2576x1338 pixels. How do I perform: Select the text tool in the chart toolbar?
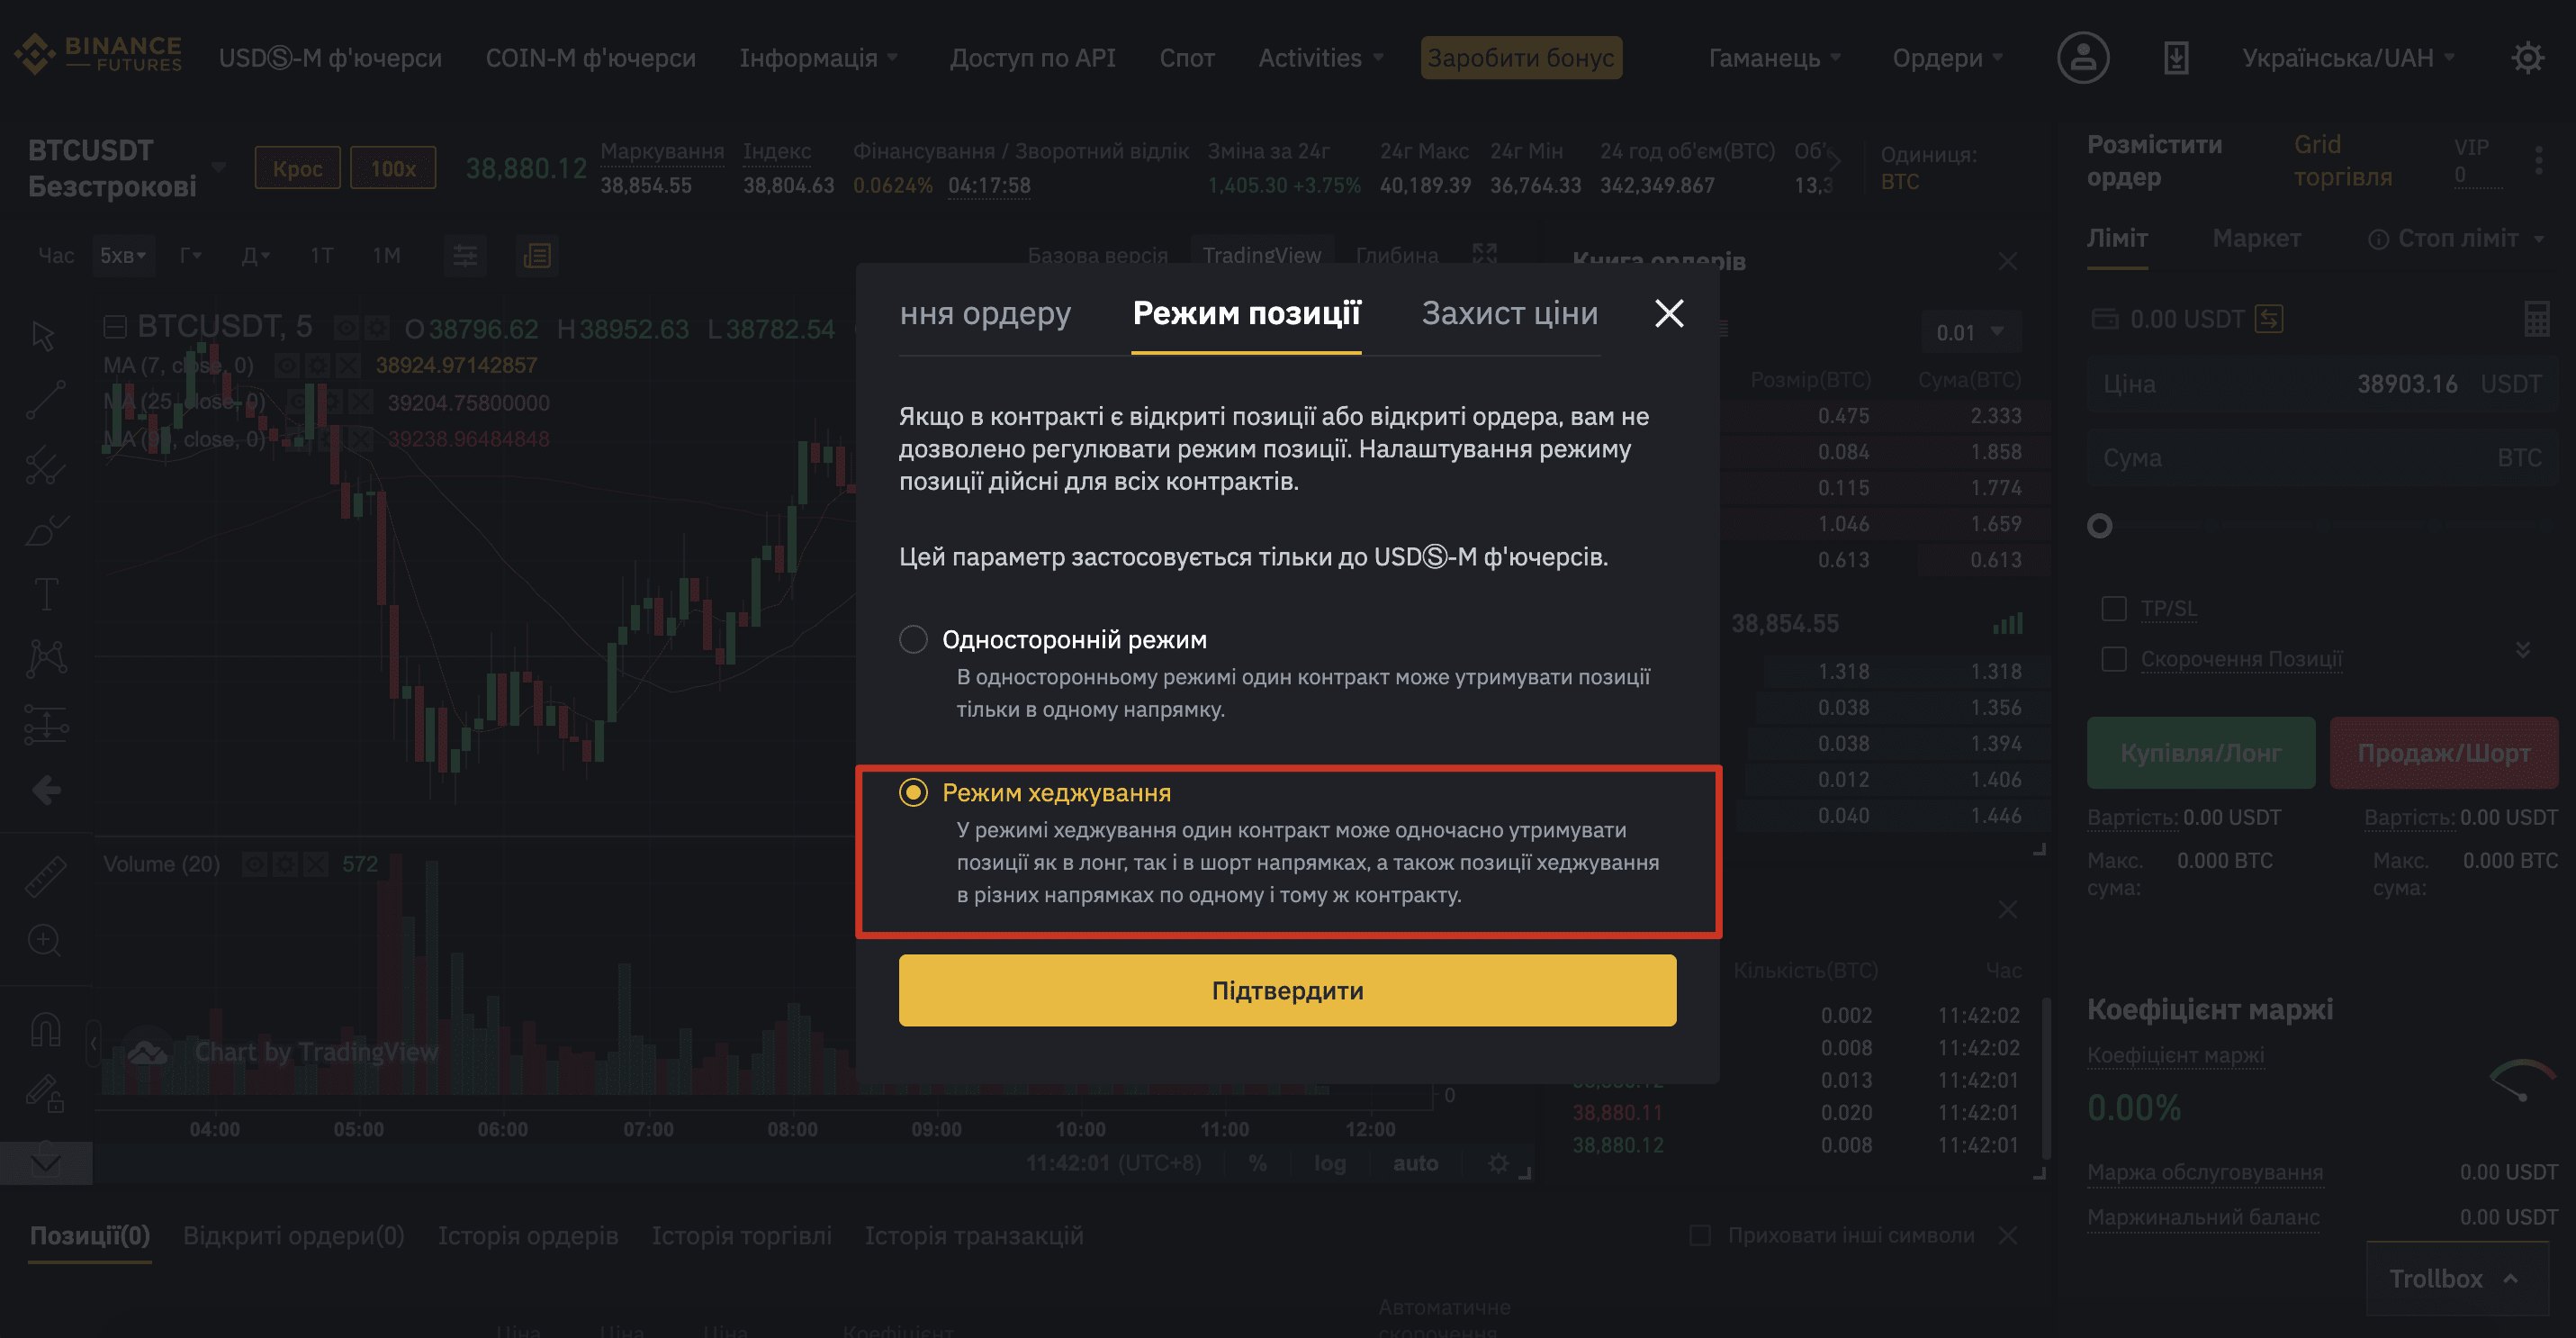click(46, 594)
